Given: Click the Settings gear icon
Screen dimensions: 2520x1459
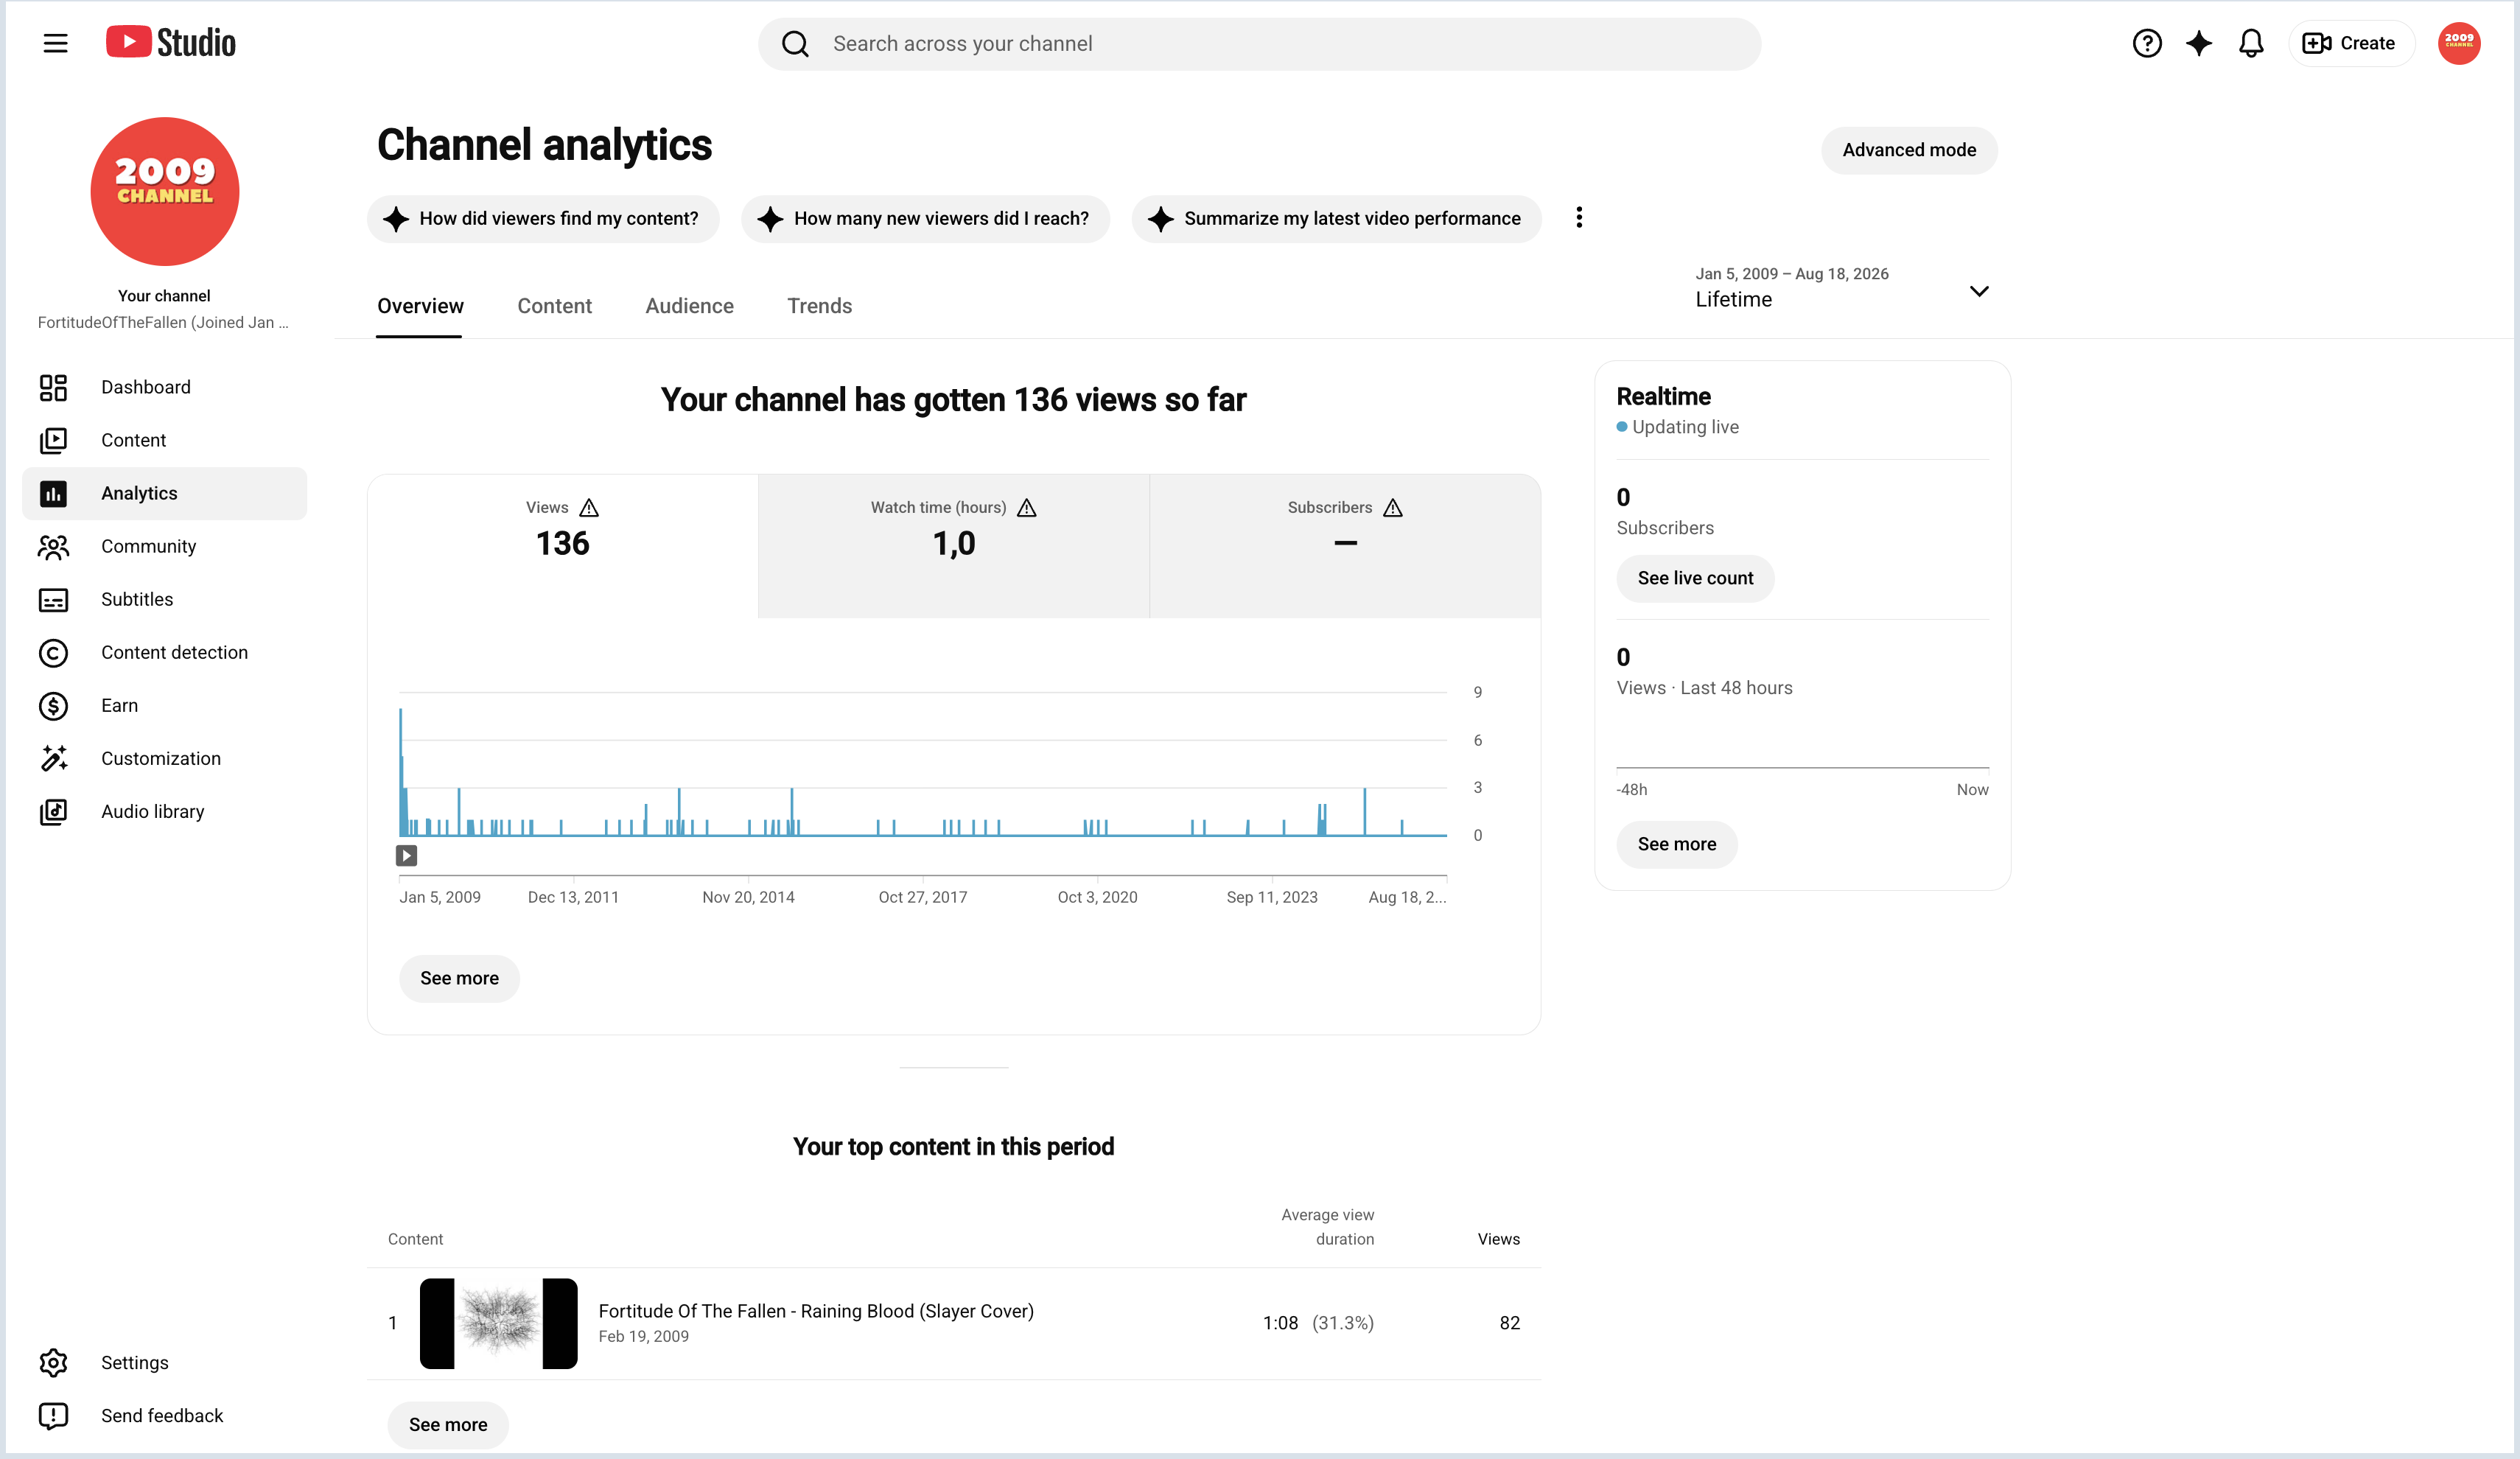Looking at the screenshot, I should pos(53,1362).
